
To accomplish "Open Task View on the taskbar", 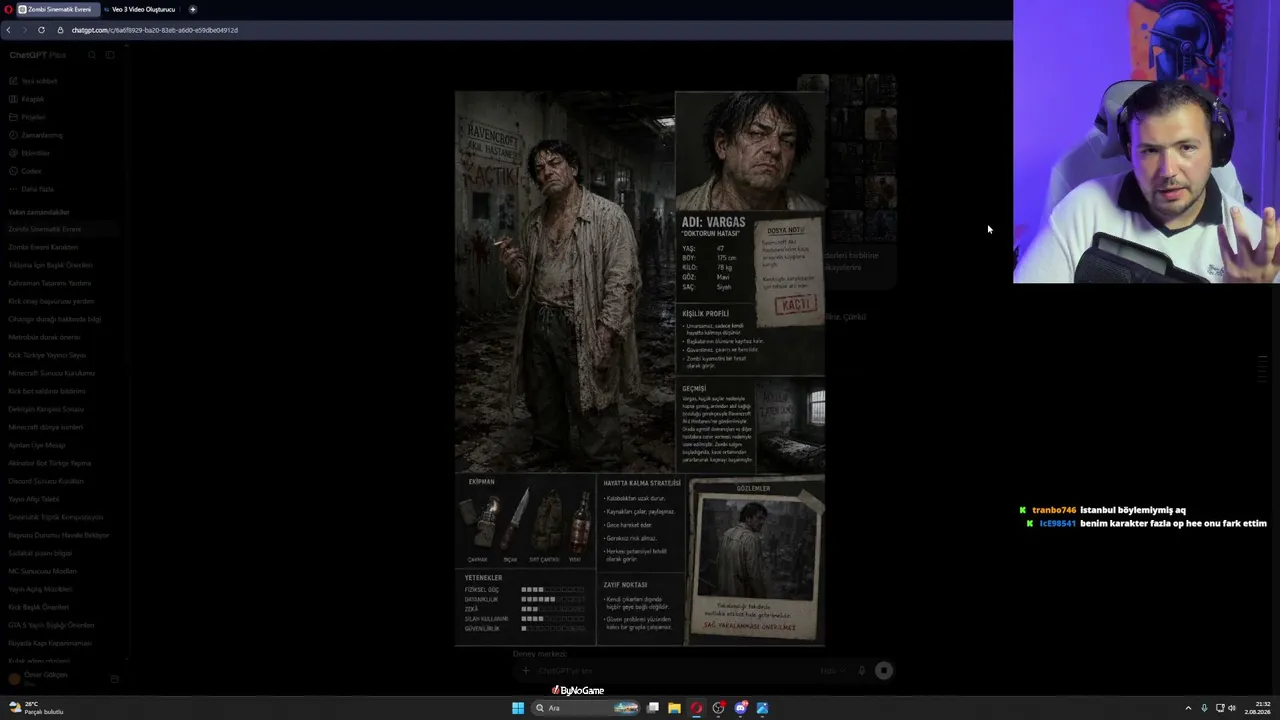I will (x=653, y=708).
